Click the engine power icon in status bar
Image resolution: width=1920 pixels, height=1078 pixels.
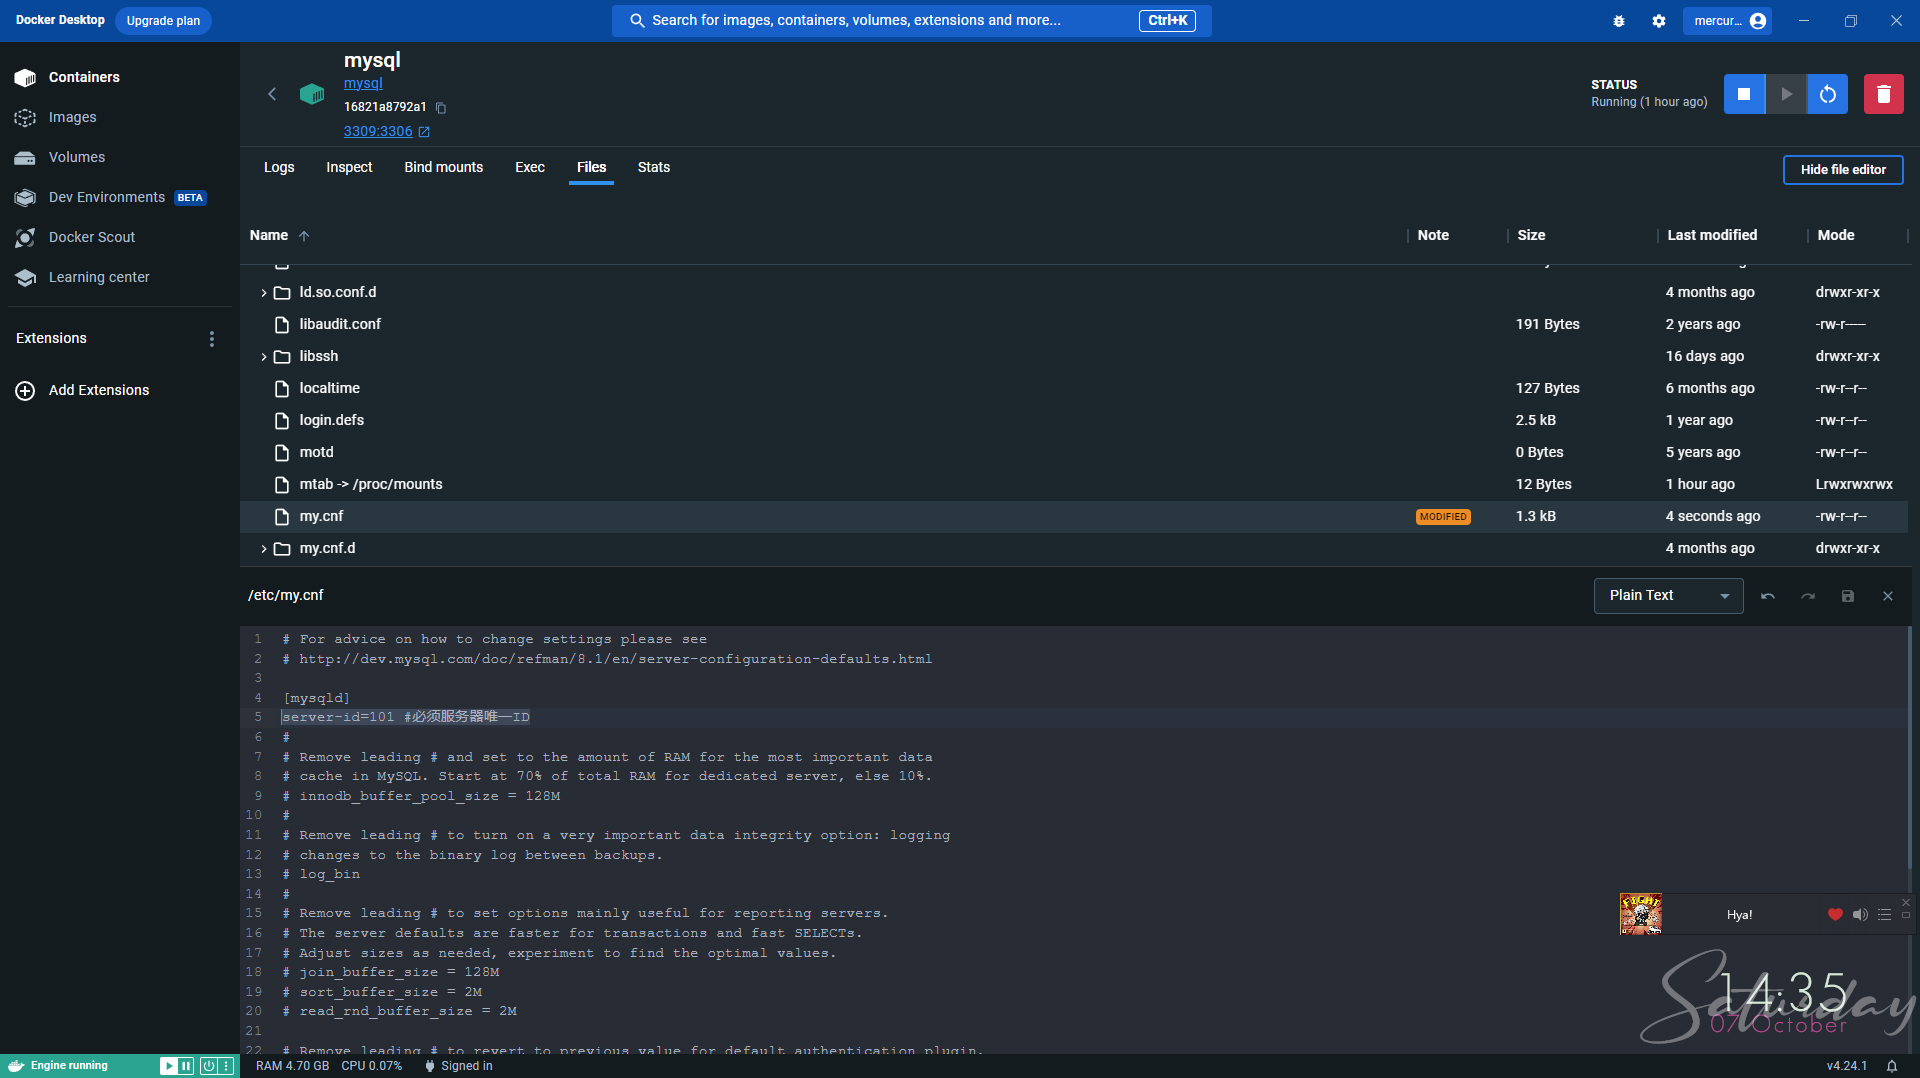[208, 1066]
